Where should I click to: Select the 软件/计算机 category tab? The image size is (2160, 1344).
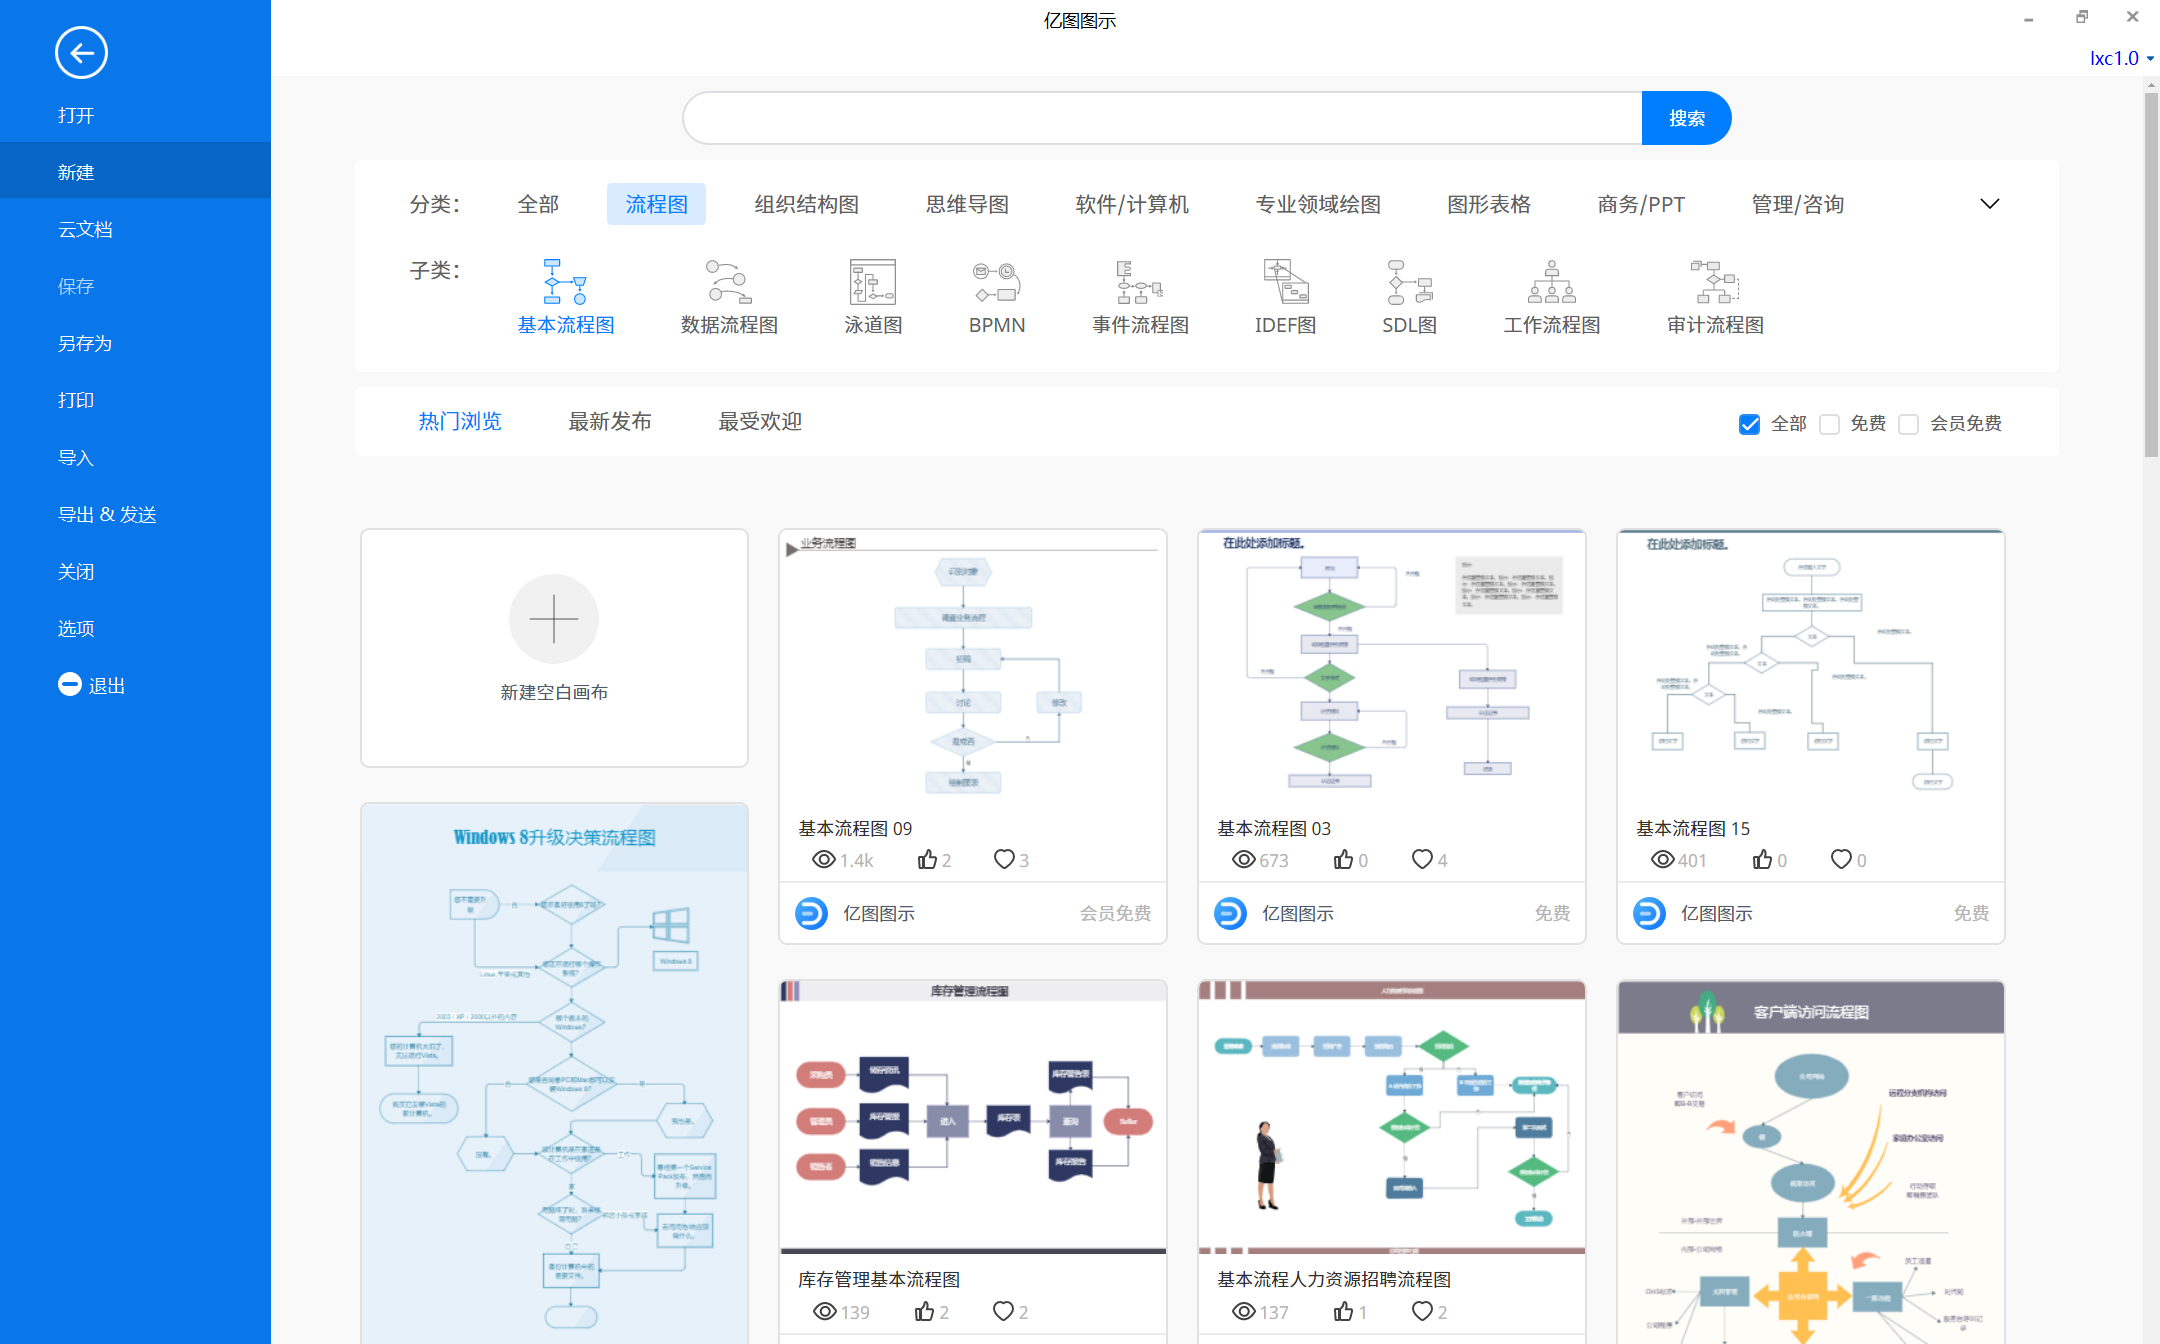1132,204
